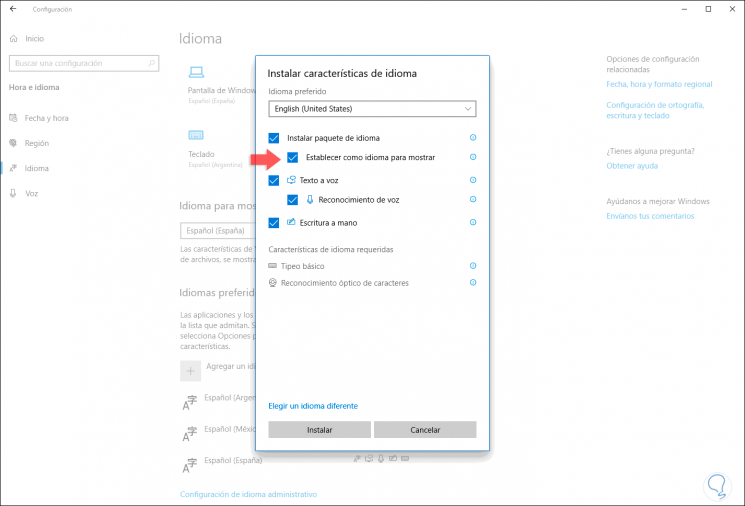Open the Idioma preferido dropdown
This screenshot has height=506, width=745.
pyautogui.click(x=372, y=109)
